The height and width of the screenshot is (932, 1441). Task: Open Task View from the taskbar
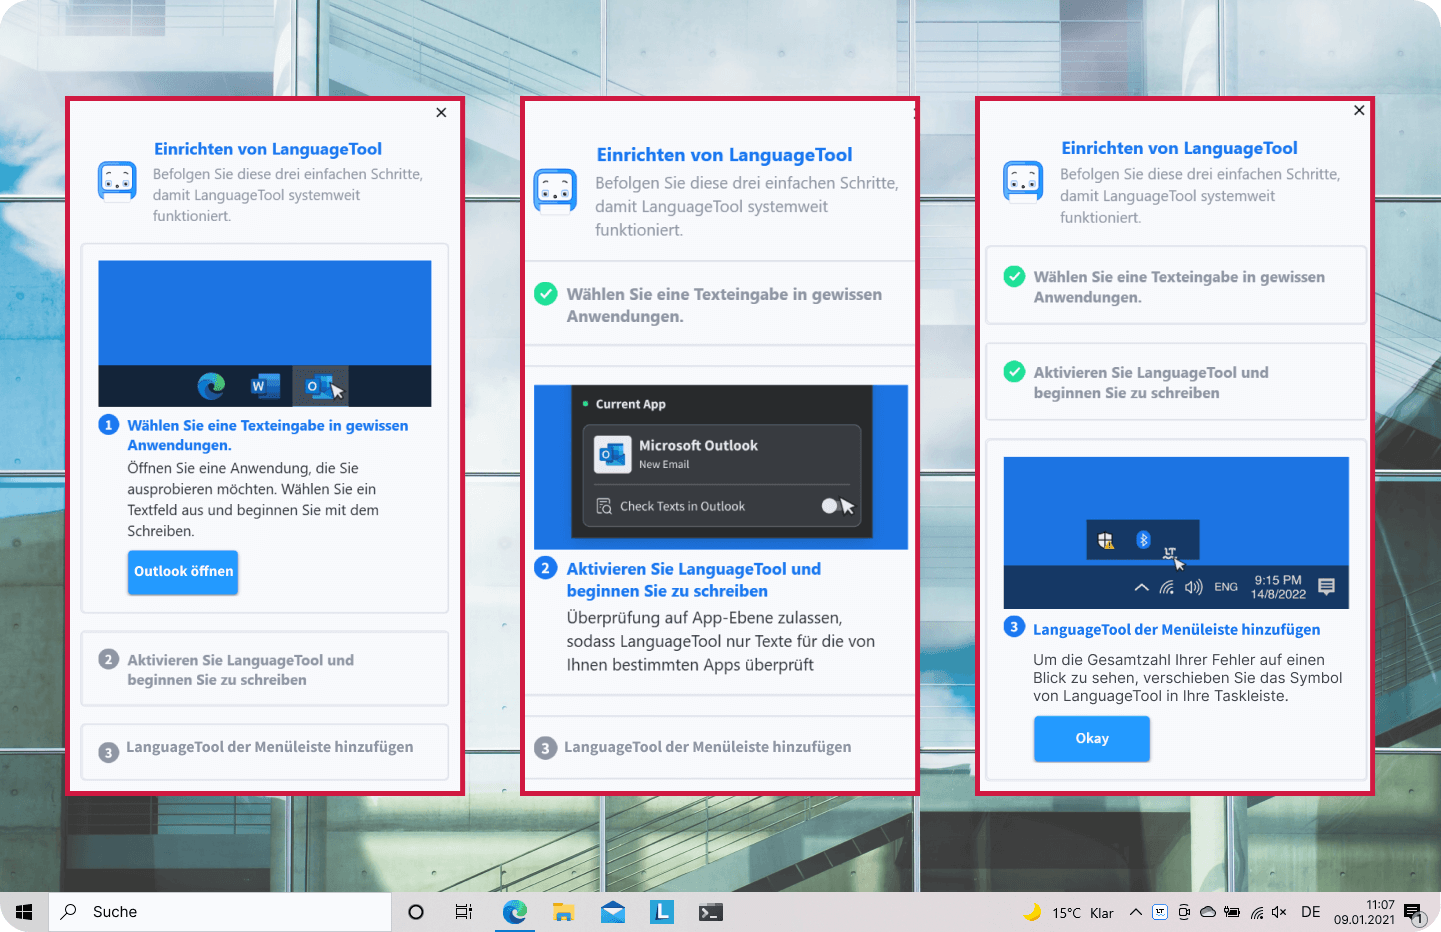[464, 912]
